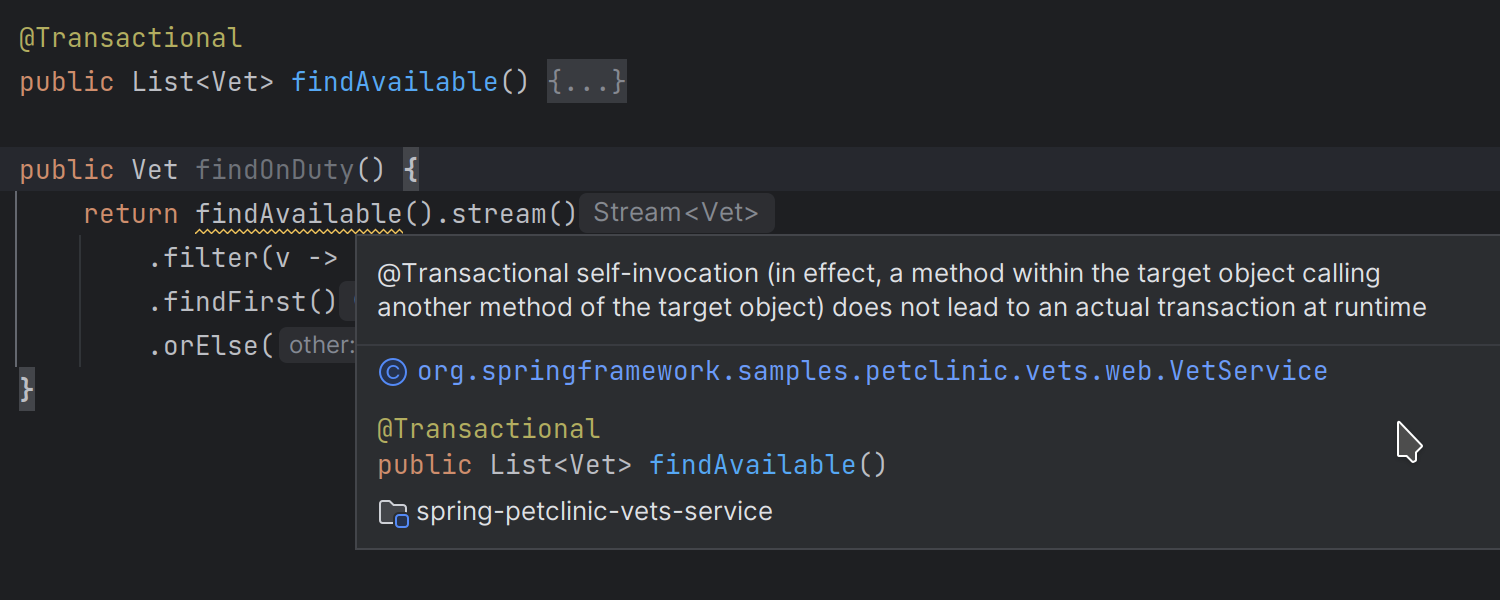The height and width of the screenshot is (600, 1500).
Task: Click the .findFirst() call
Action: (243, 302)
